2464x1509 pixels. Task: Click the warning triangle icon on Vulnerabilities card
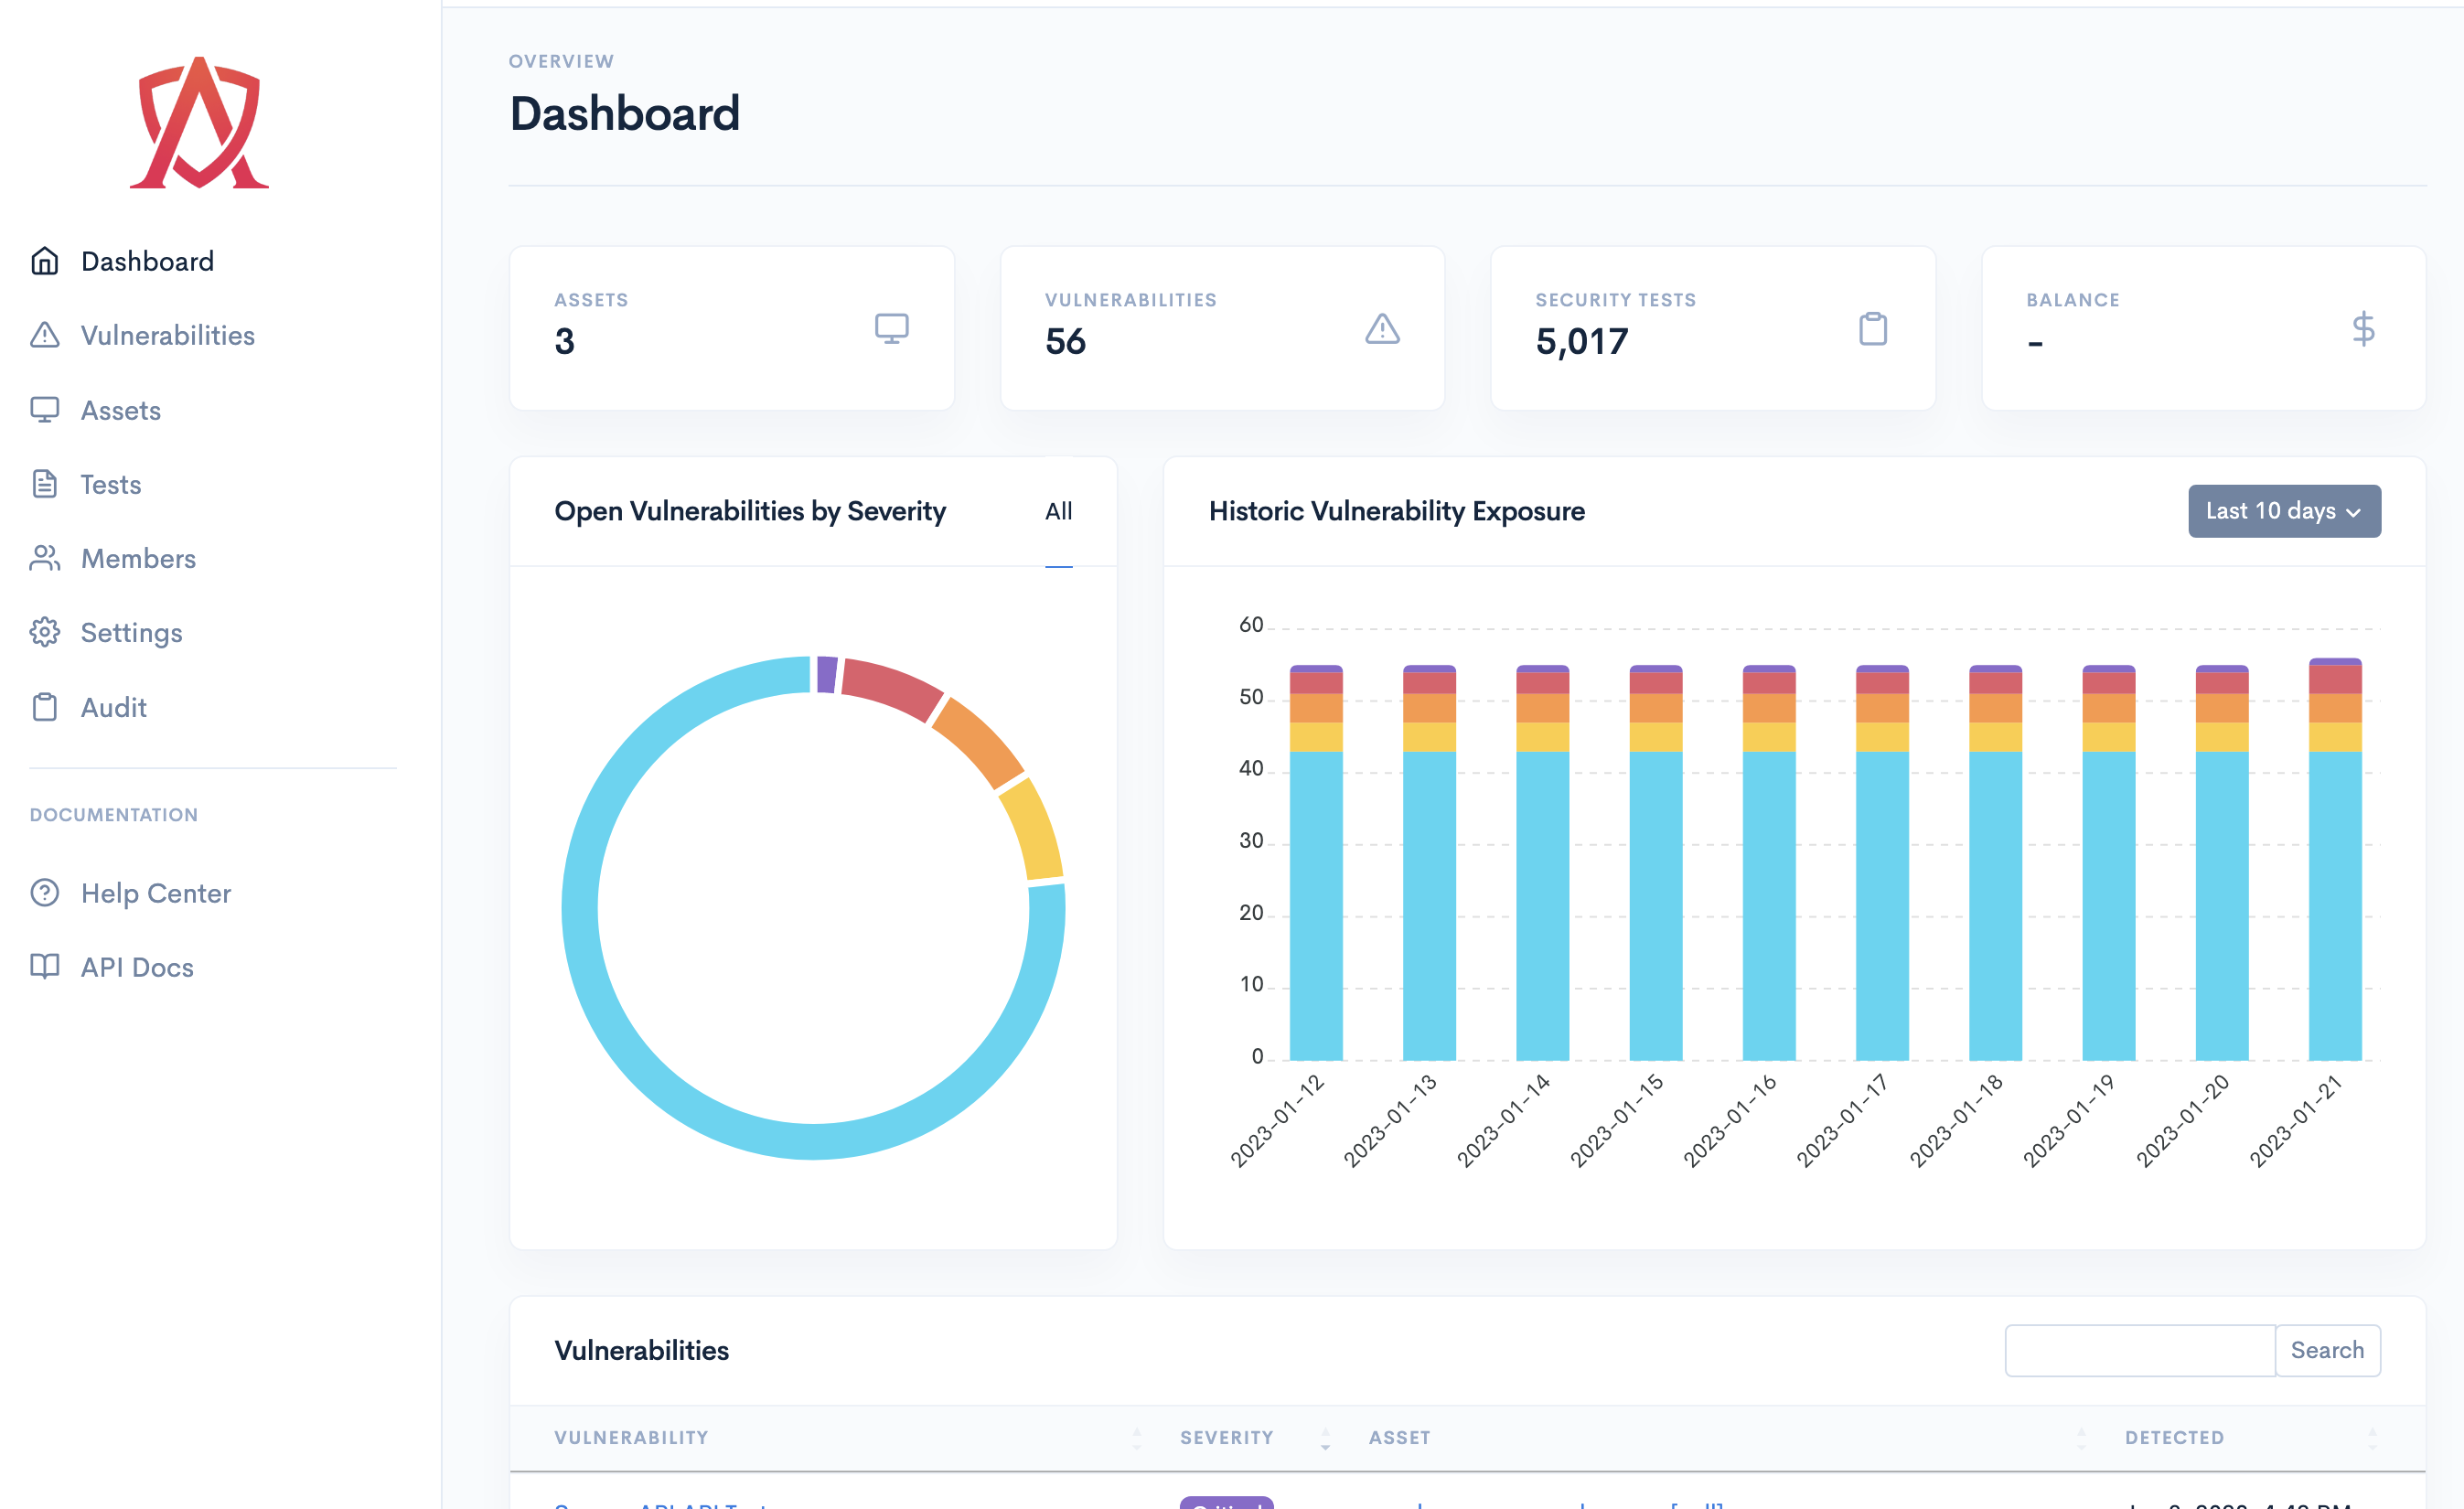1382,328
